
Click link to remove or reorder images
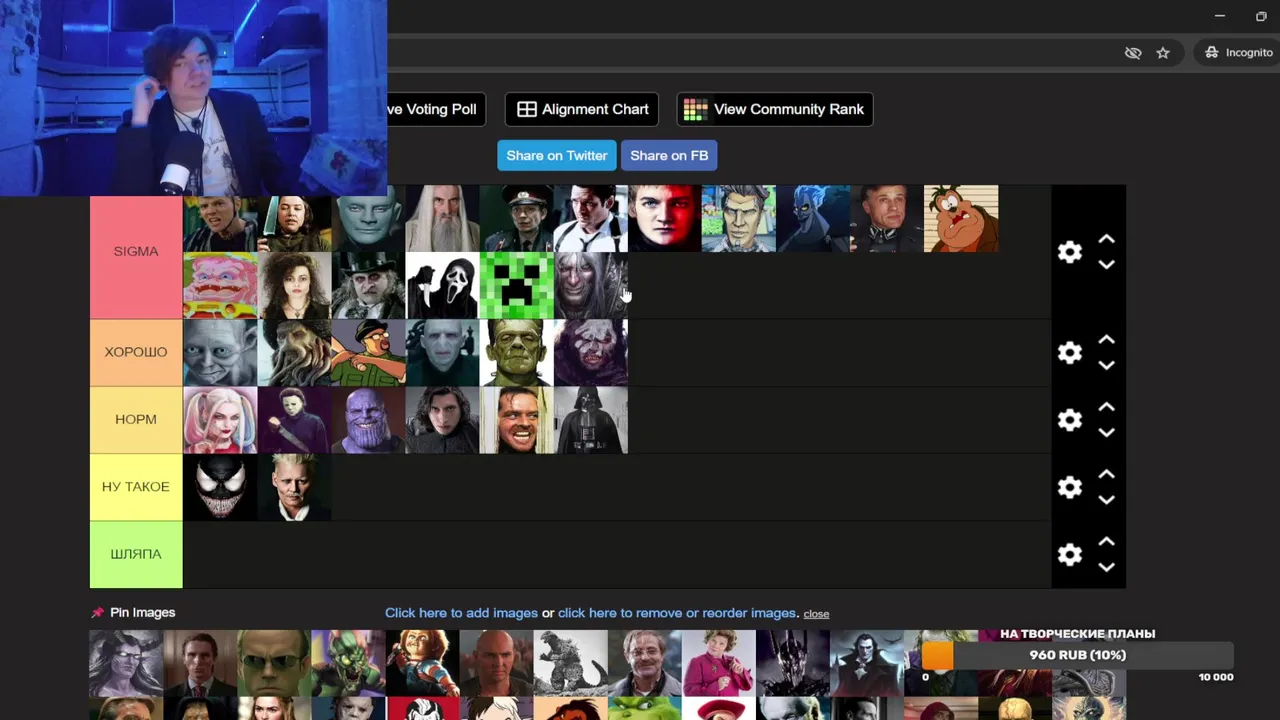click(677, 613)
